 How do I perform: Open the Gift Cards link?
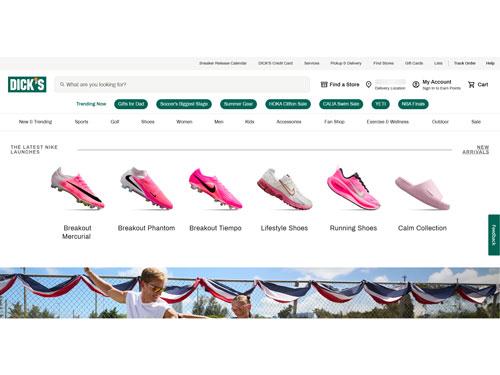[414, 63]
